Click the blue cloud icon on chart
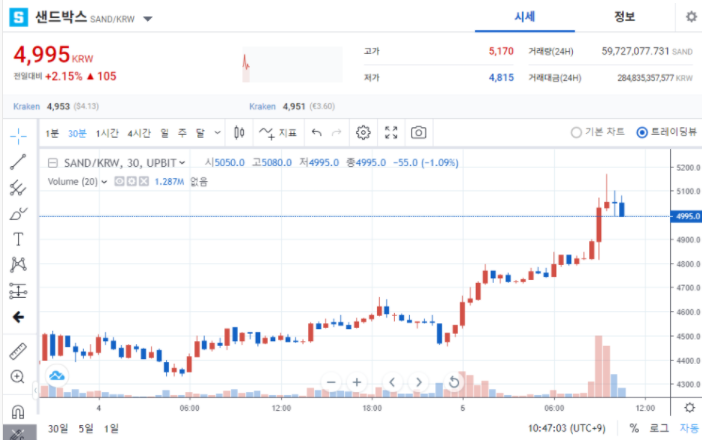Viewport: 702px width, 440px height. tap(57, 376)
